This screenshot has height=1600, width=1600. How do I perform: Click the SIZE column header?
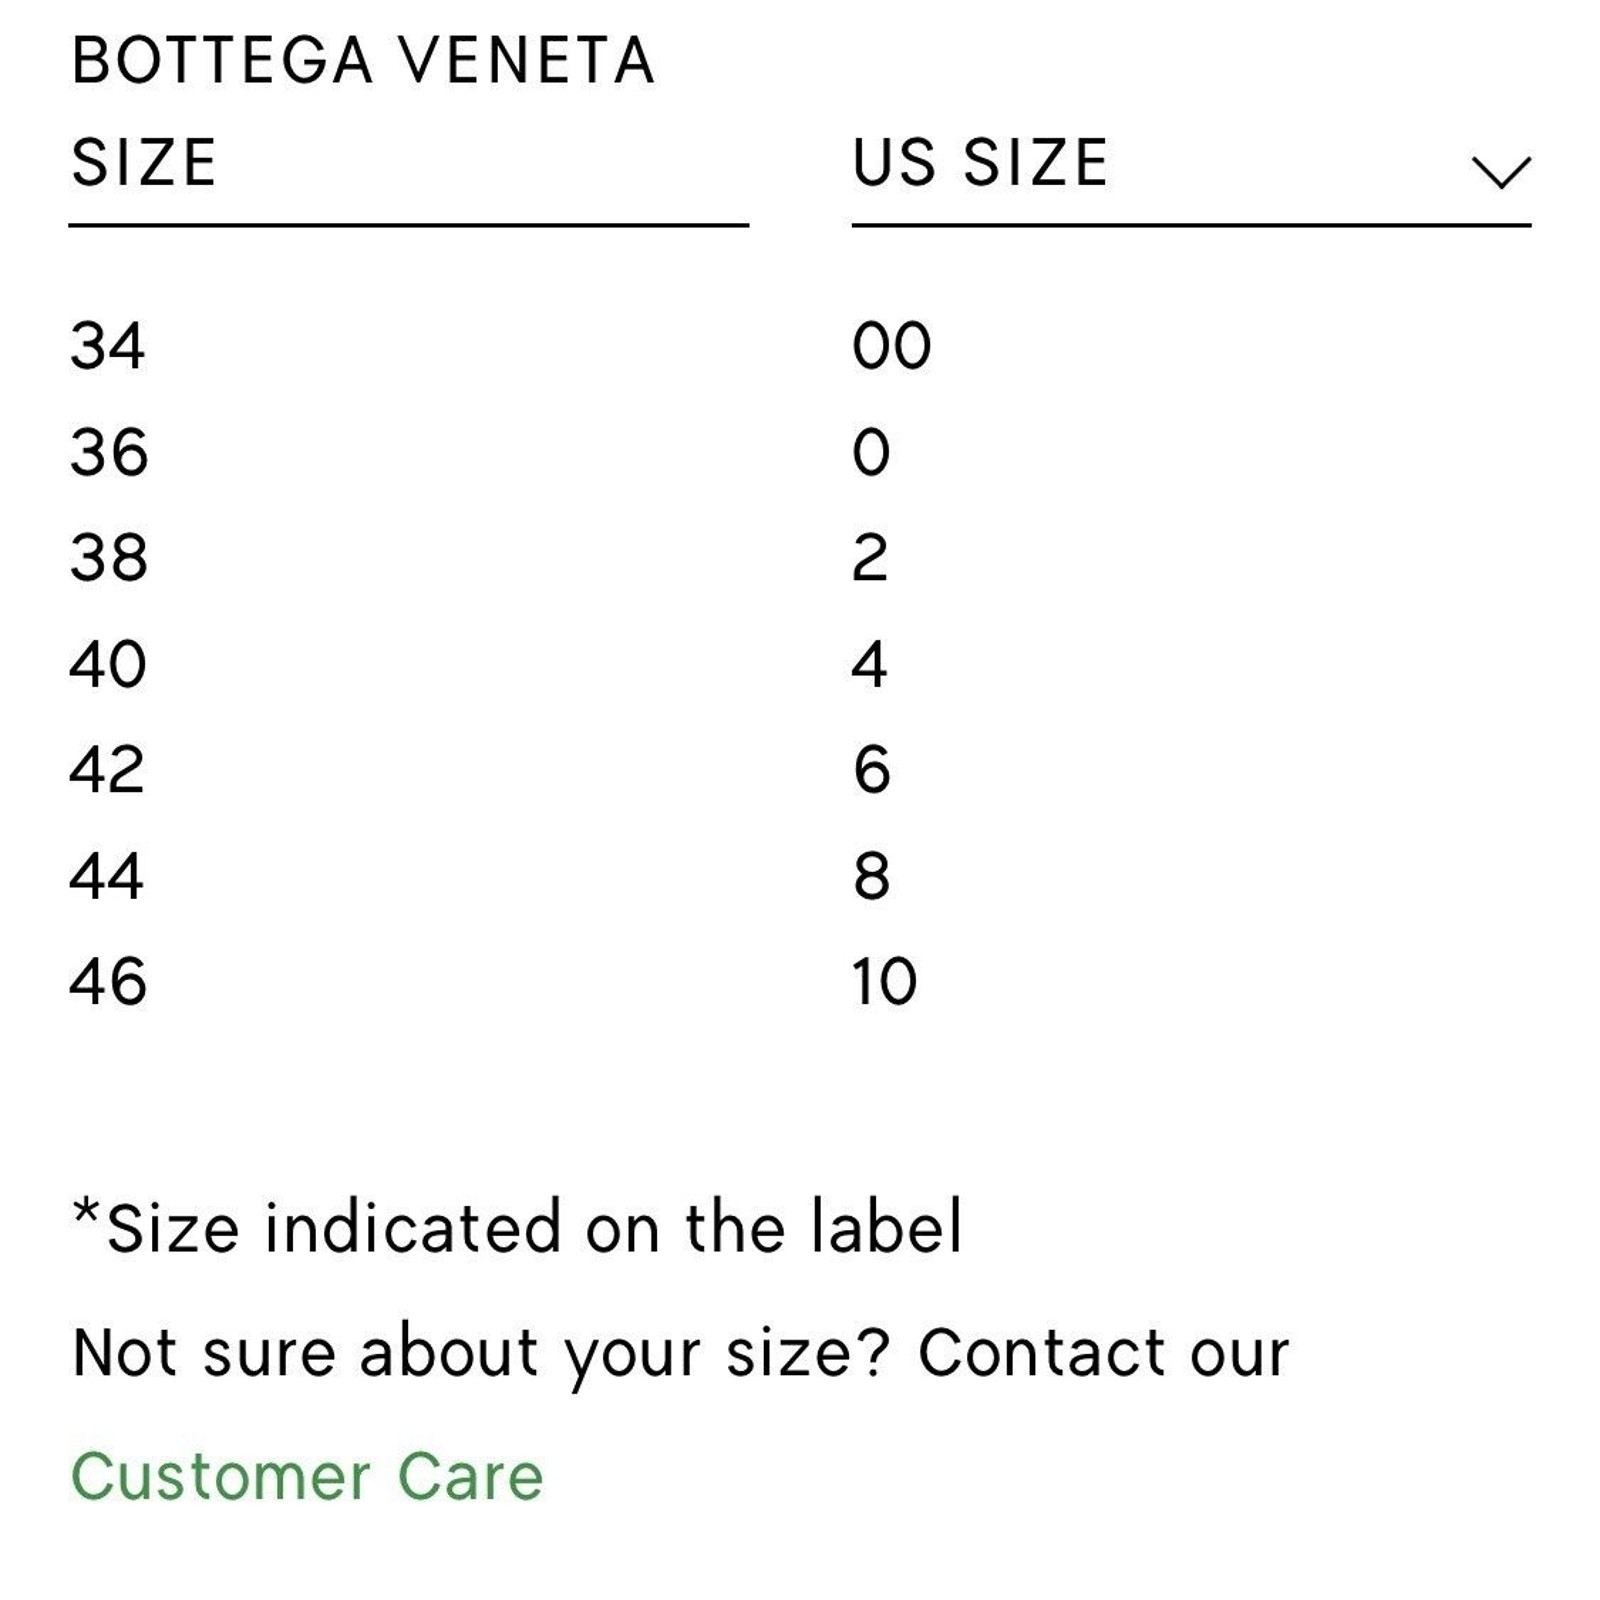tap(144, 163)
